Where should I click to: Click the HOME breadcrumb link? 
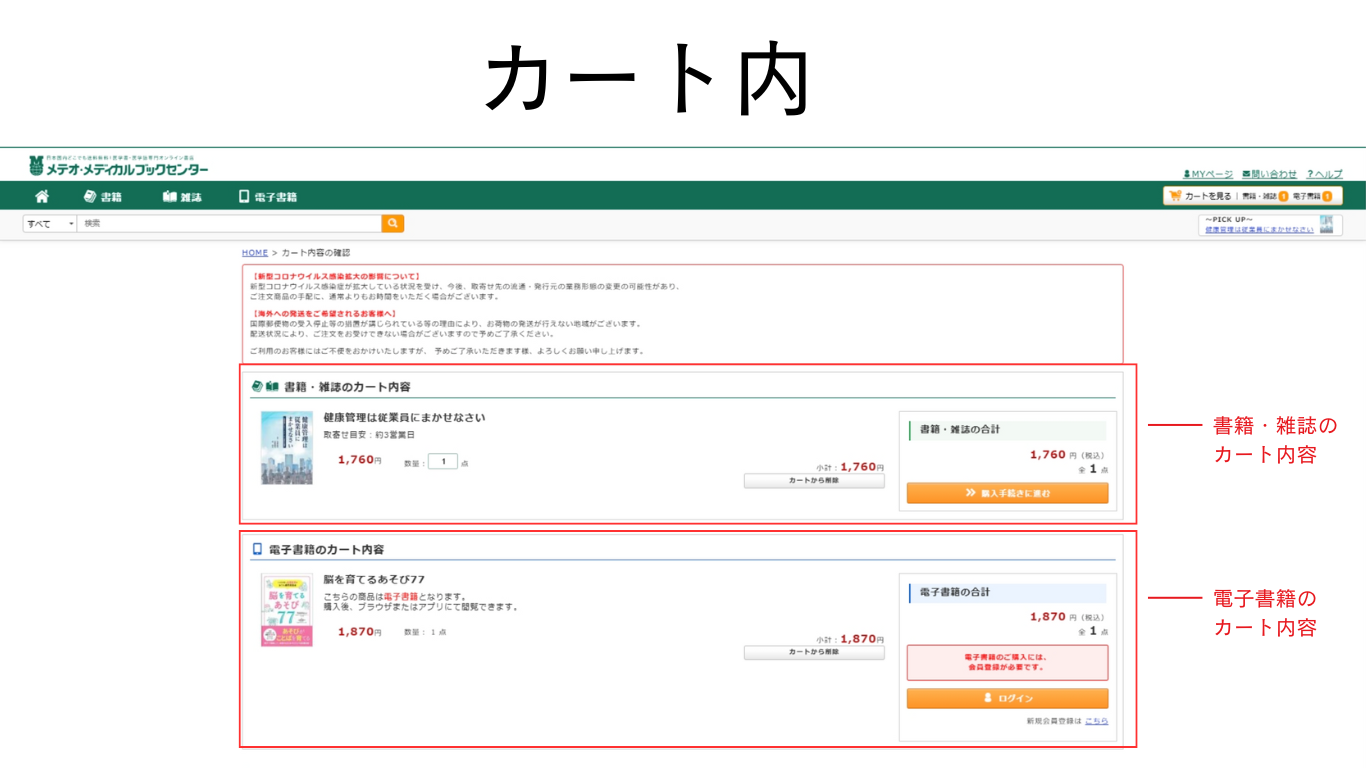255,253
